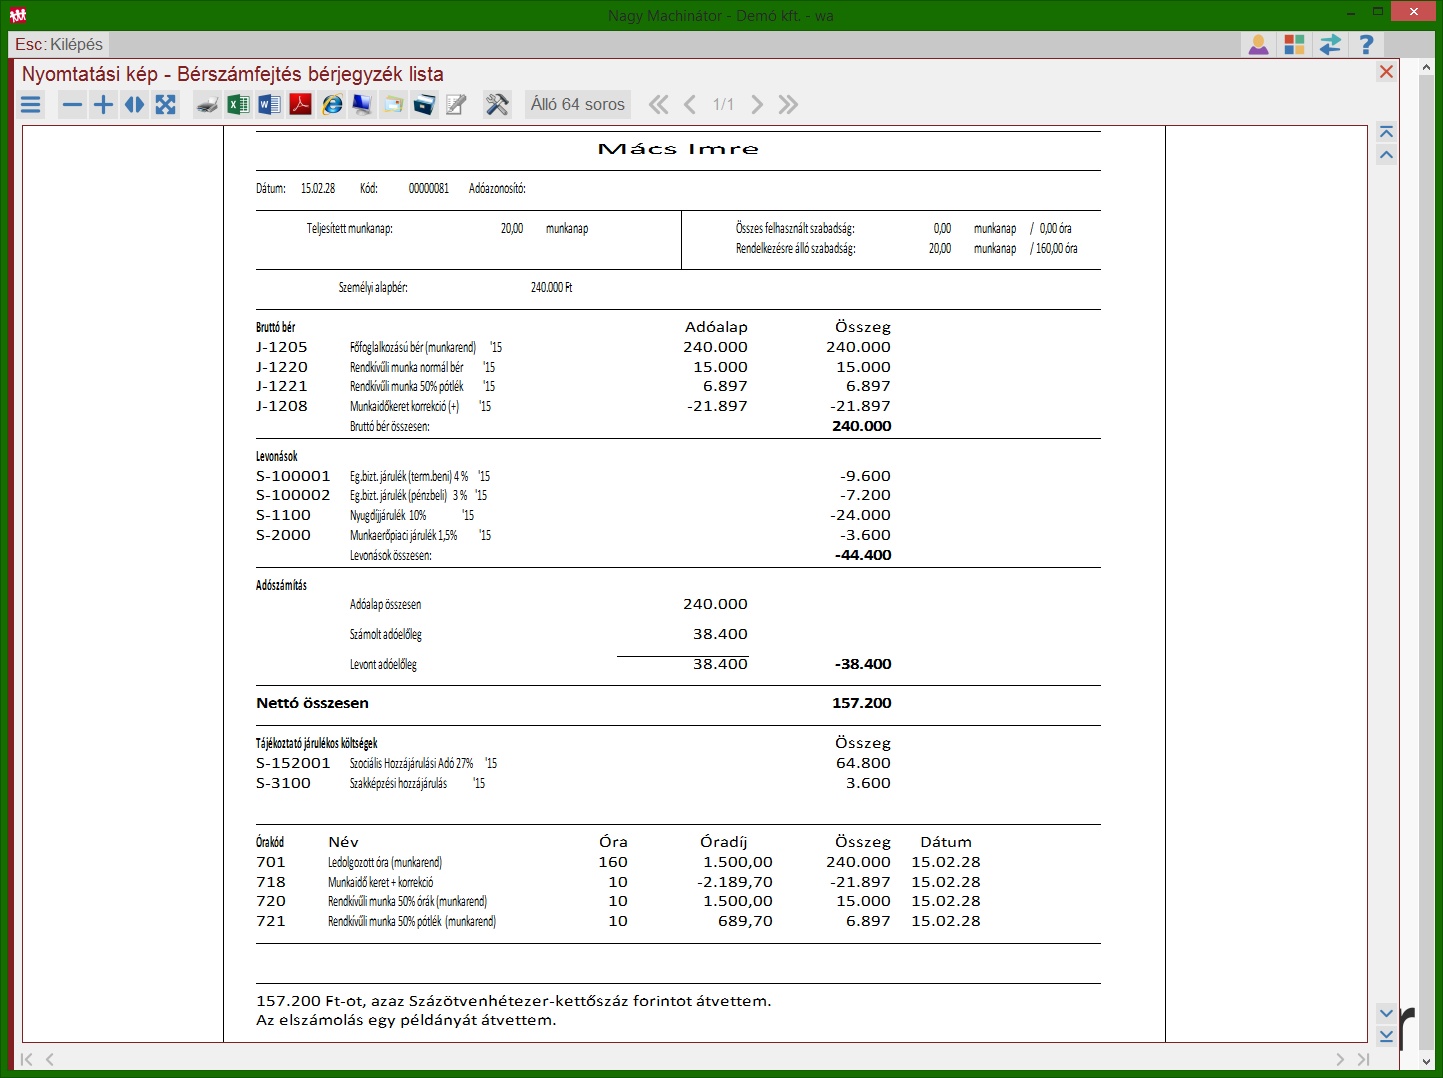This screenshot has width=1443, height=1078.
Task: Click the 64.800 social contribution amount
Action: click(x=863, y=763)
